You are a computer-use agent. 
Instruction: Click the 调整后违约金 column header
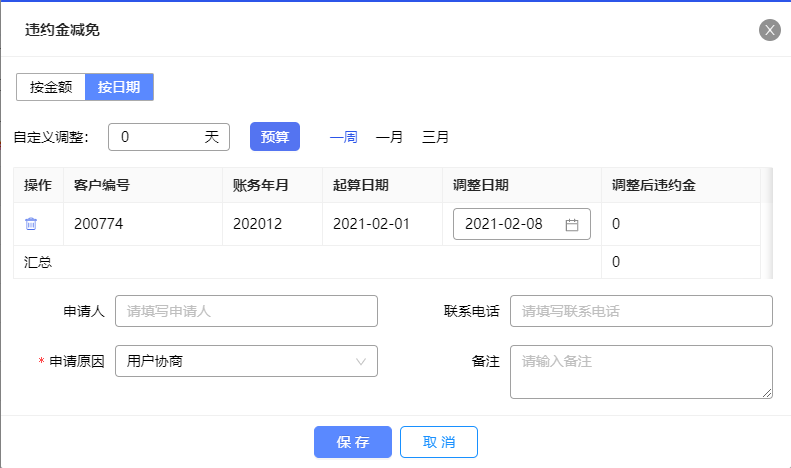pos(681,185)
